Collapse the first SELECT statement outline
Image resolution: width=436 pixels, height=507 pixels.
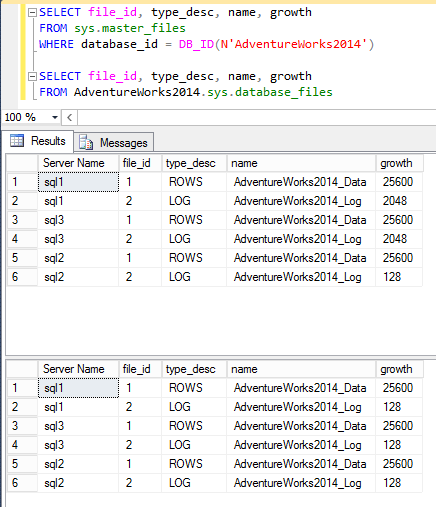click(32, 13)
